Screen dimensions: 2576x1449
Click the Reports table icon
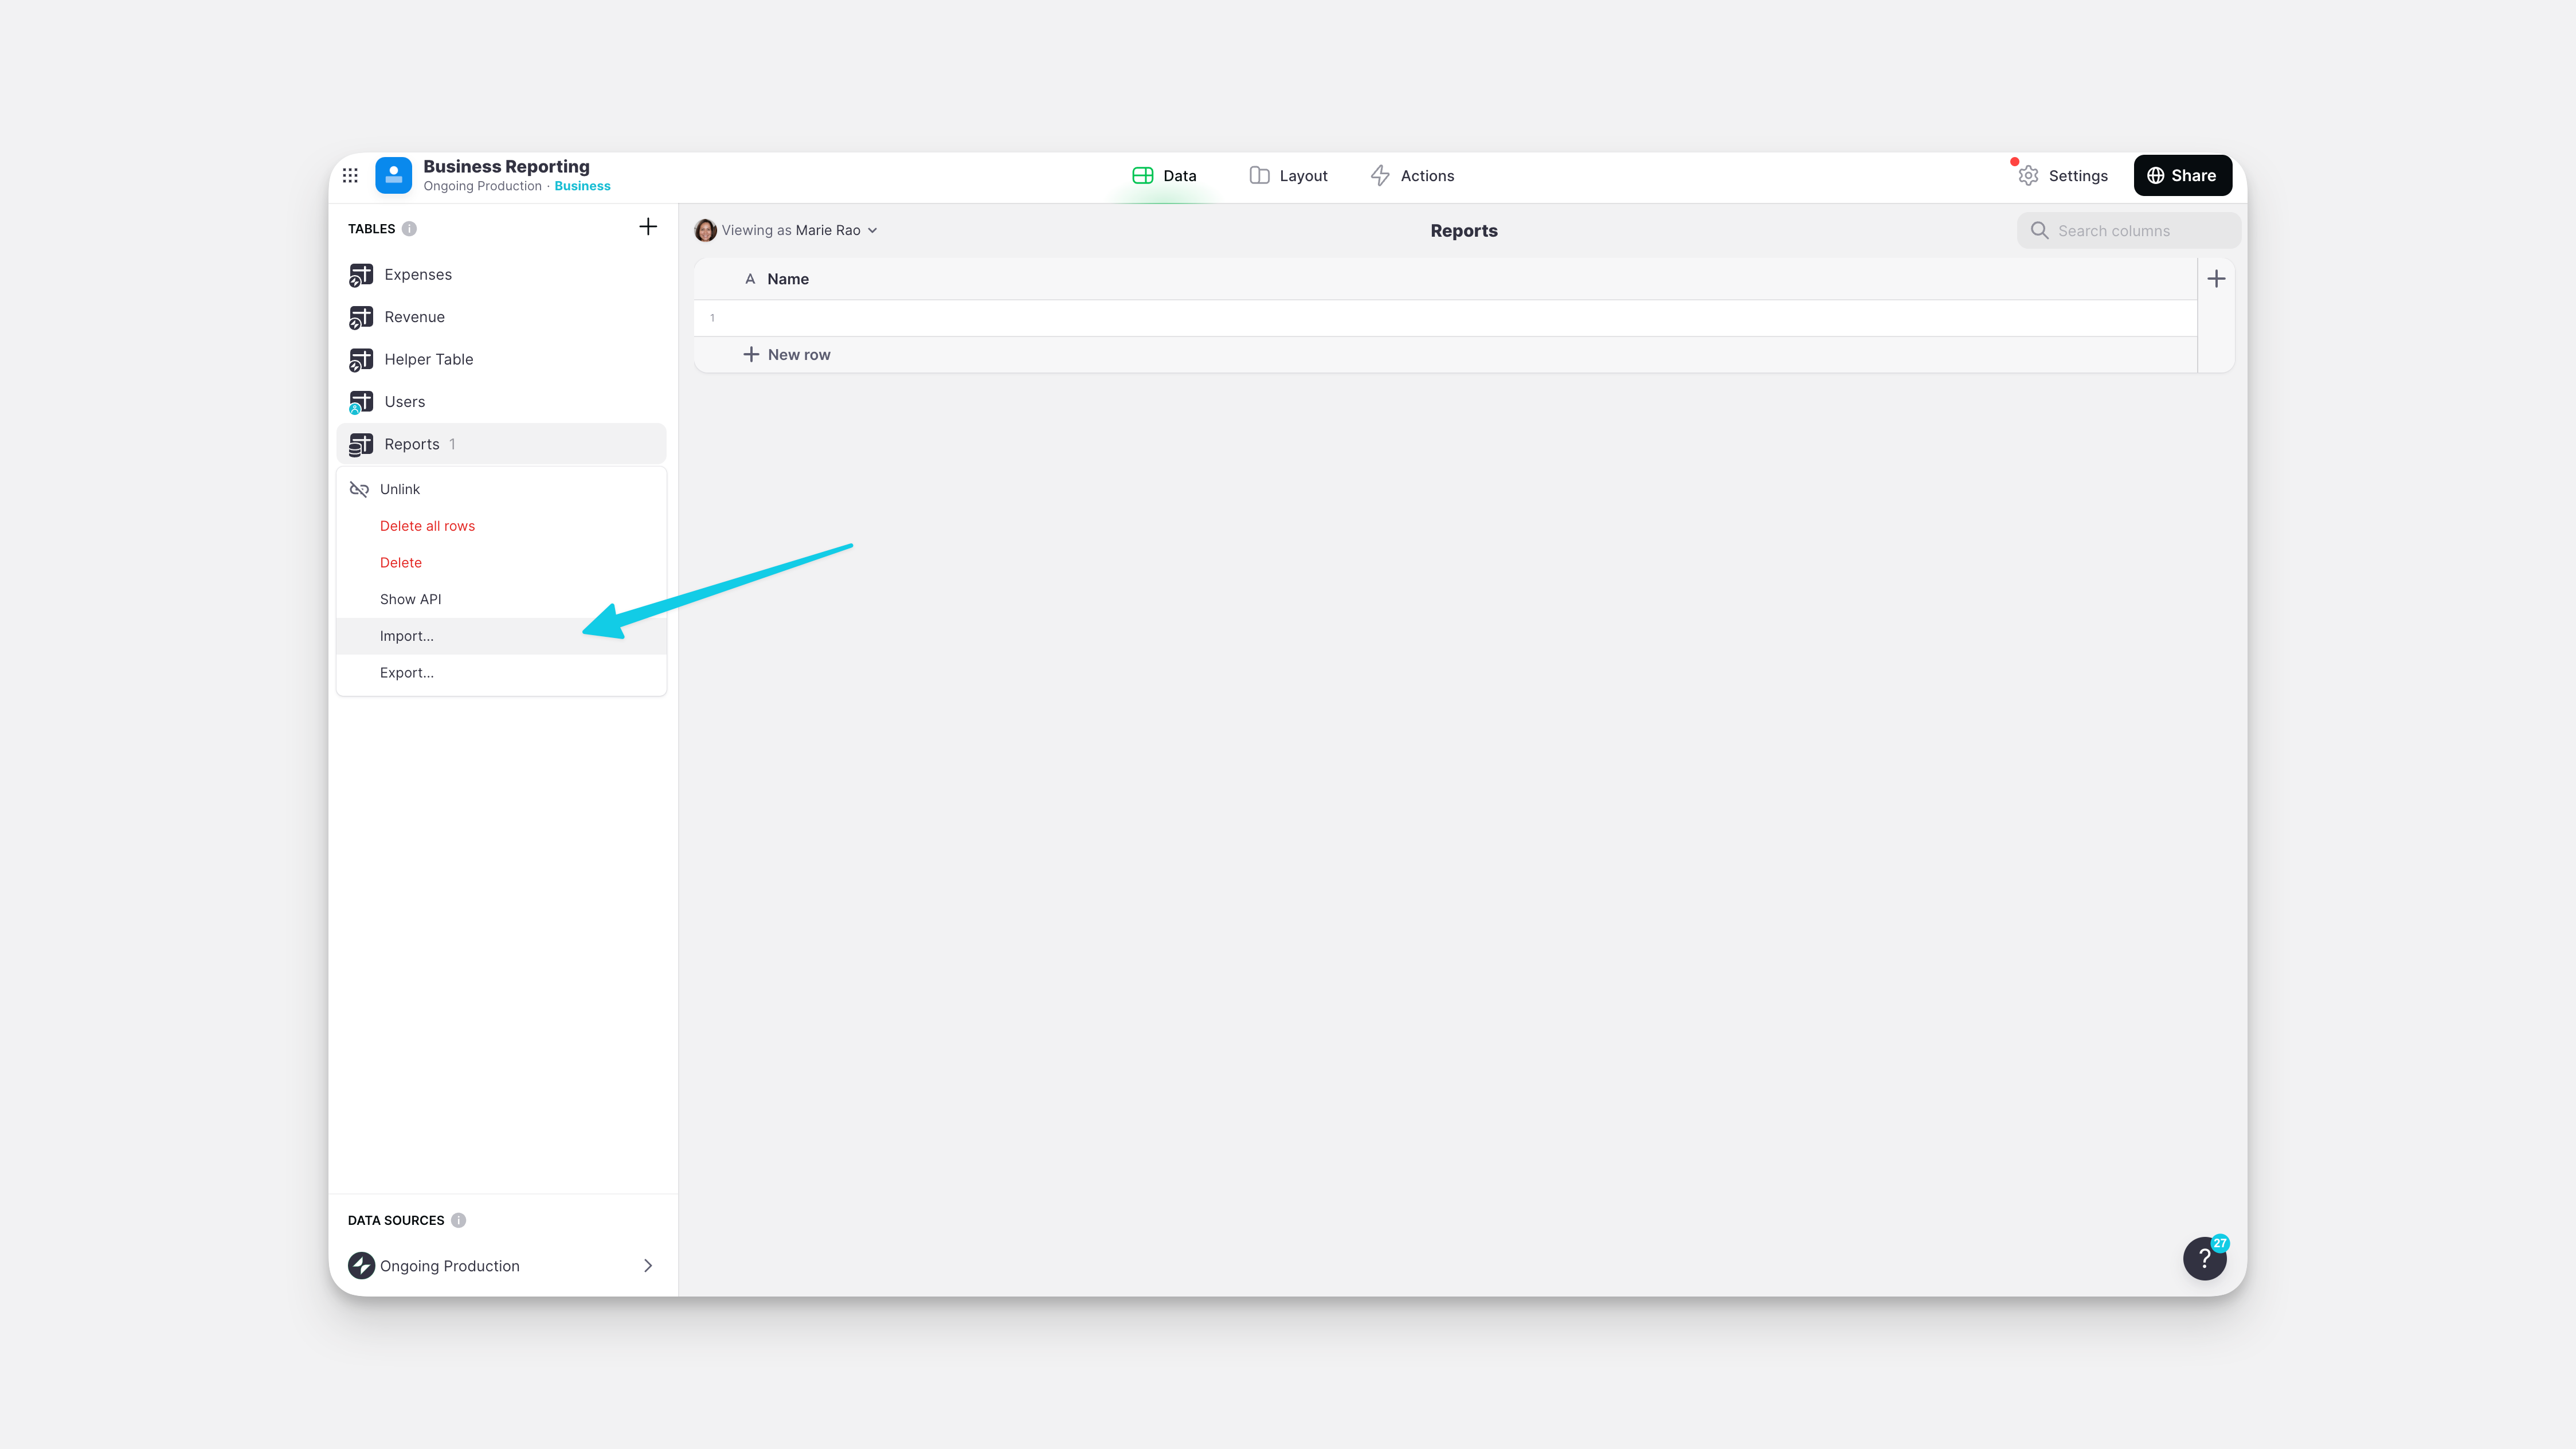pos(361,444)
